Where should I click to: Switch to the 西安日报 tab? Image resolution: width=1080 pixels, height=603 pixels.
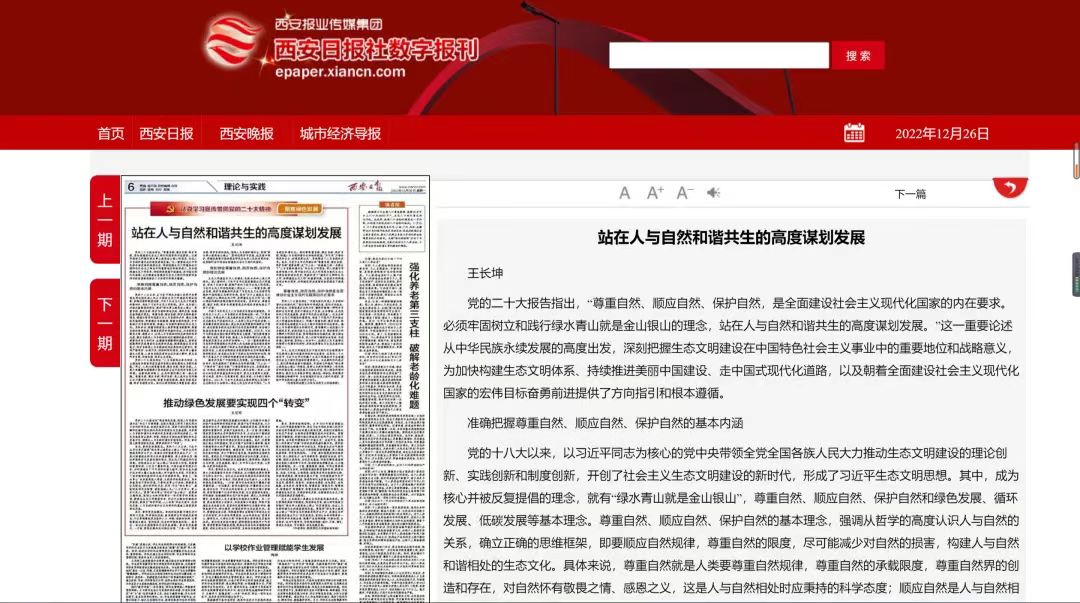166,134
